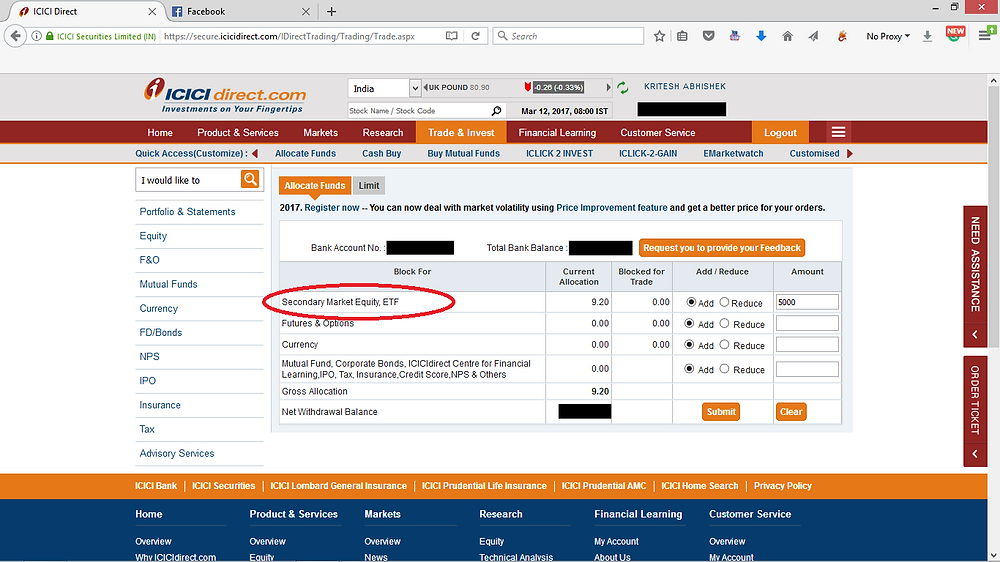
Task: Click the site info icon in address bar
Action: click(36, 36)
